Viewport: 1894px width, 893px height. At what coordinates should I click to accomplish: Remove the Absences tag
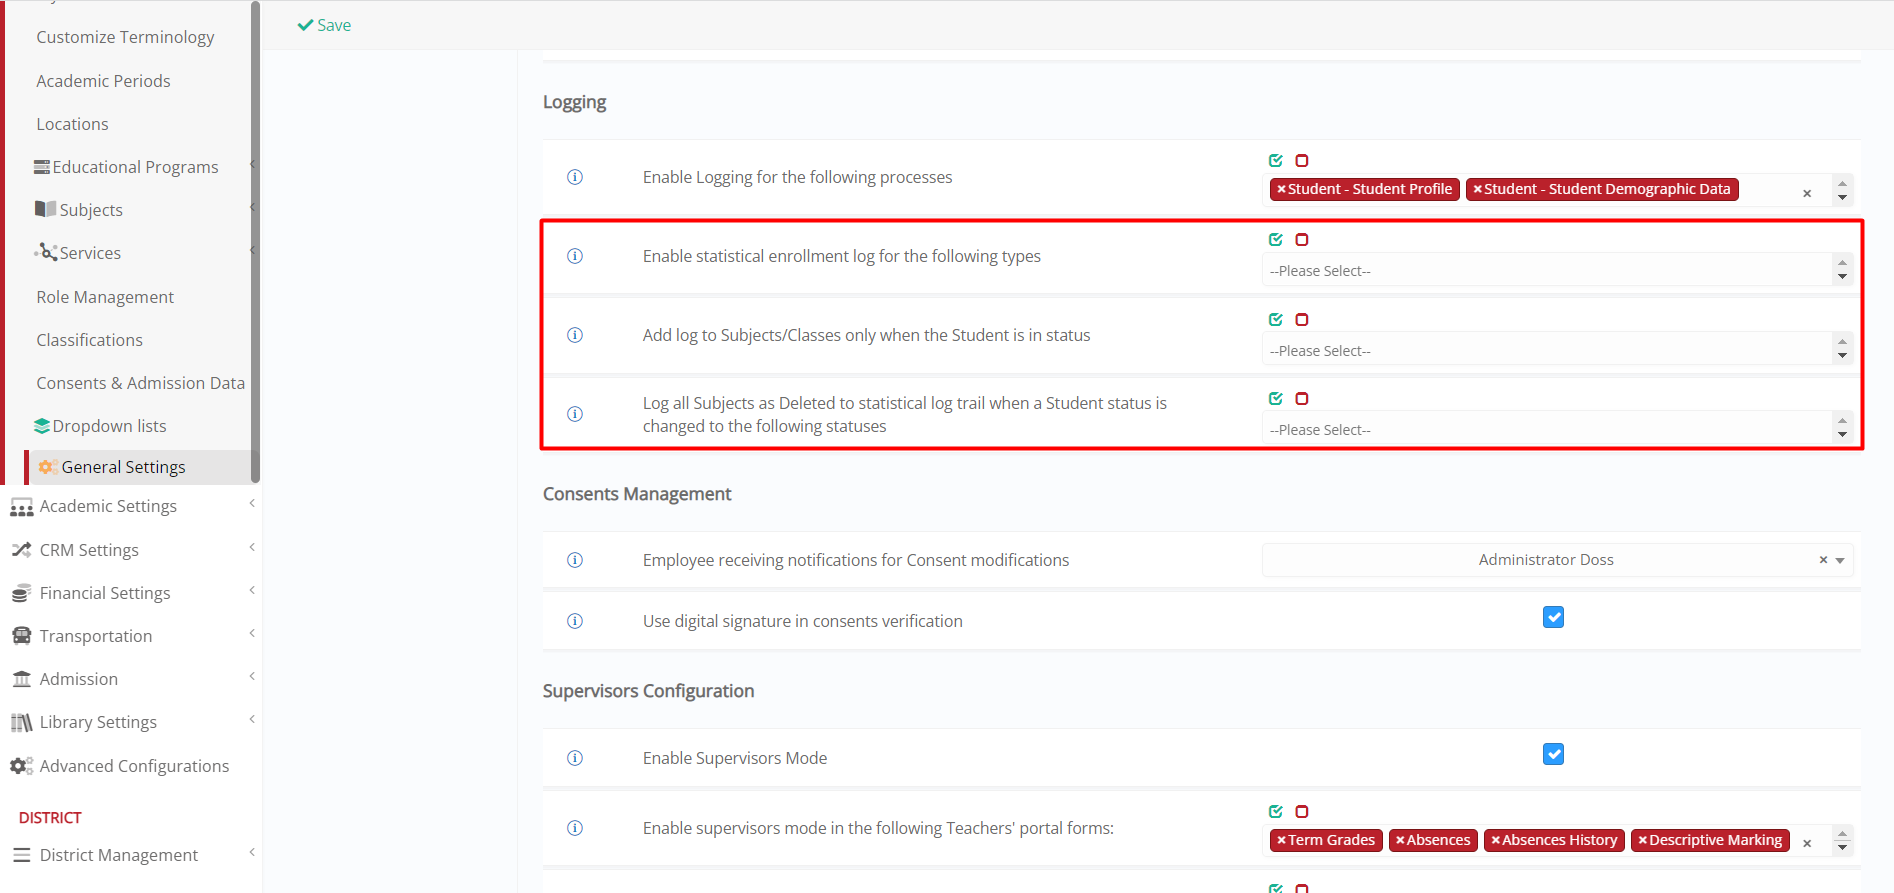point(1400,840)
